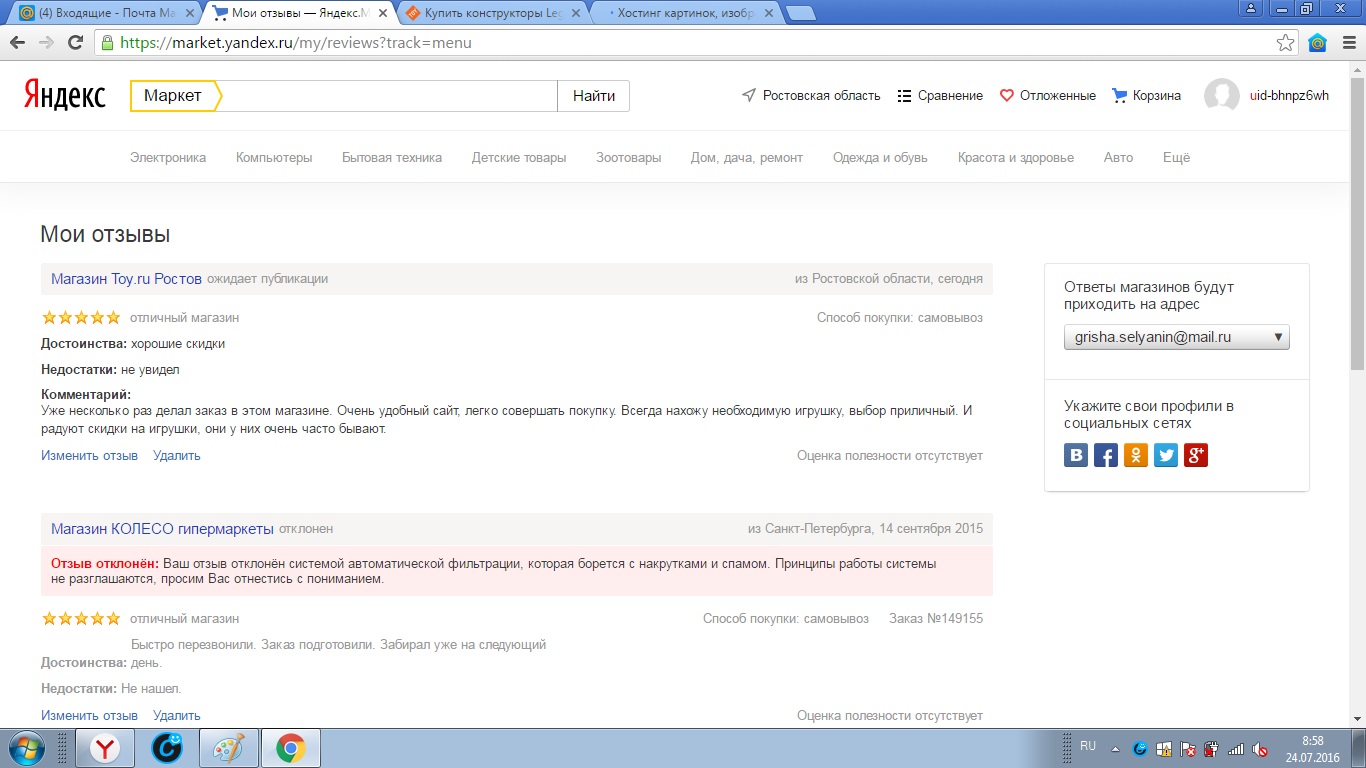Screen dimensions: 1366x768
Task: Close the Мои отзывы tab
Action: tap(381, 13)
